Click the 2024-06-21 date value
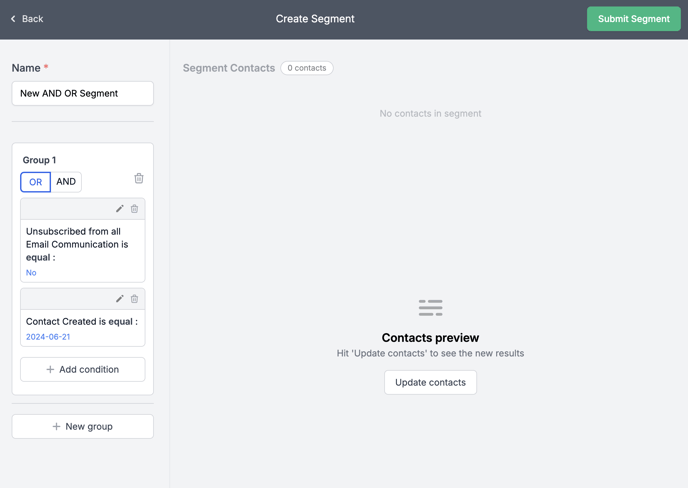This screenshot has width=688, height=488. coord(48,337)
